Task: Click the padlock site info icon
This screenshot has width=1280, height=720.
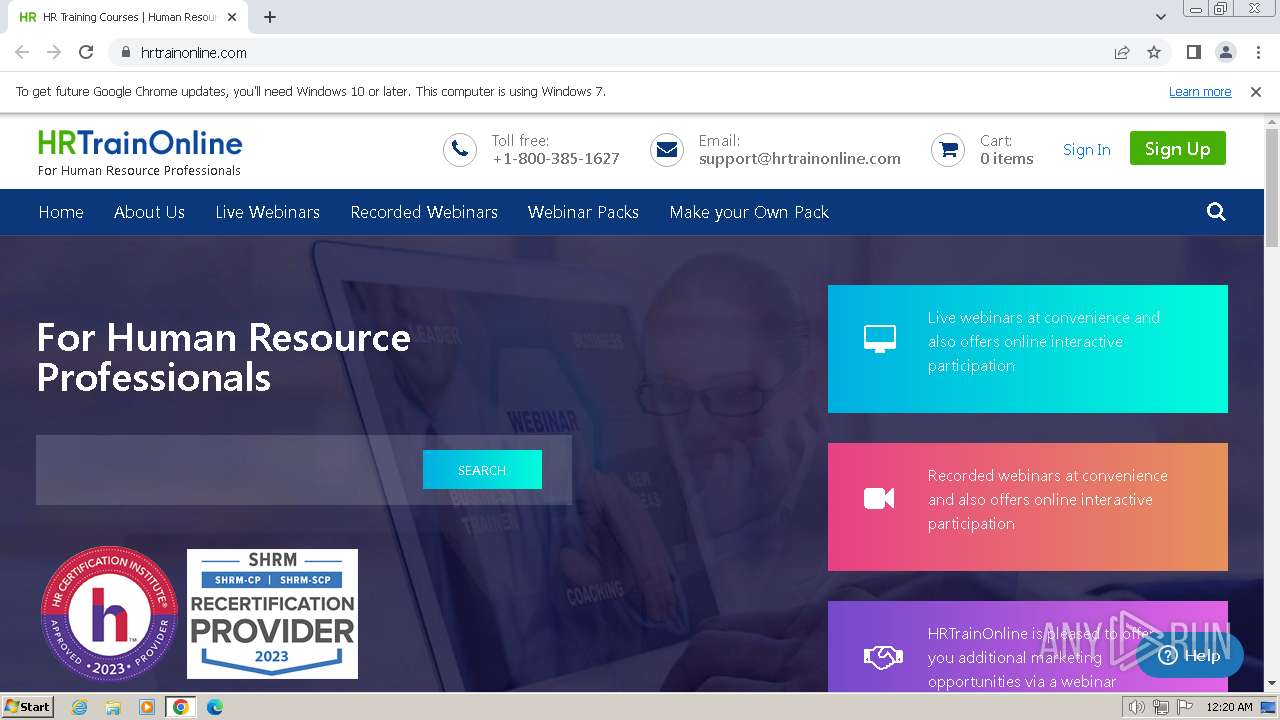Action: [126, 52]
